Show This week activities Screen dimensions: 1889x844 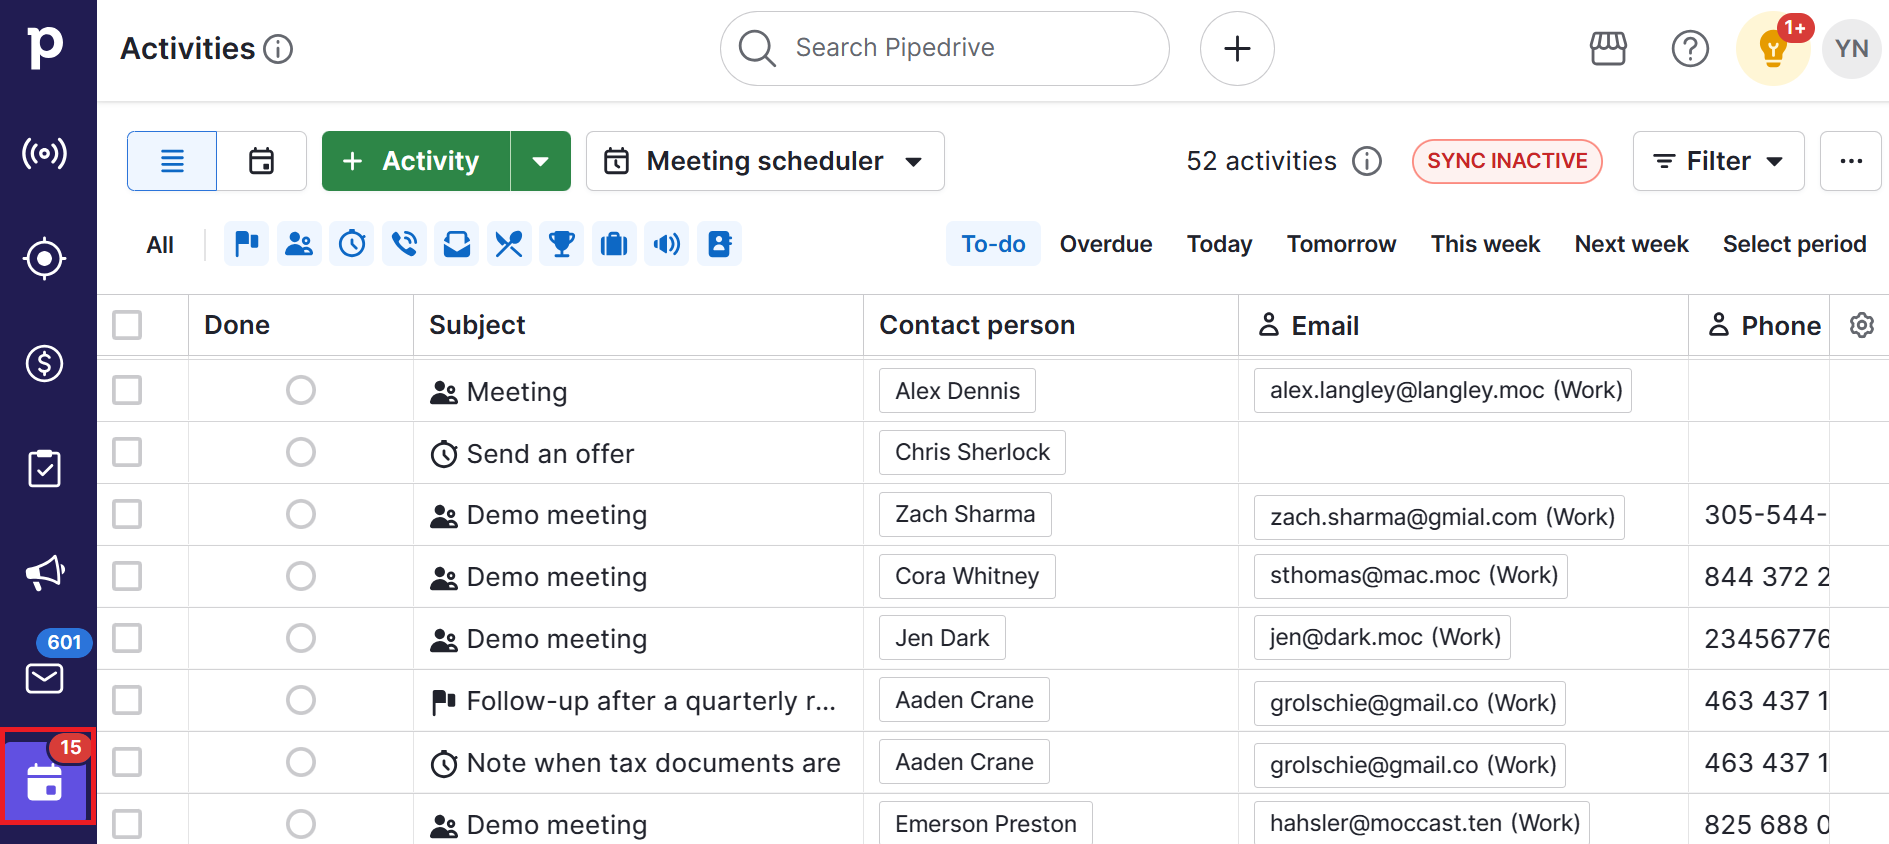1485,244
